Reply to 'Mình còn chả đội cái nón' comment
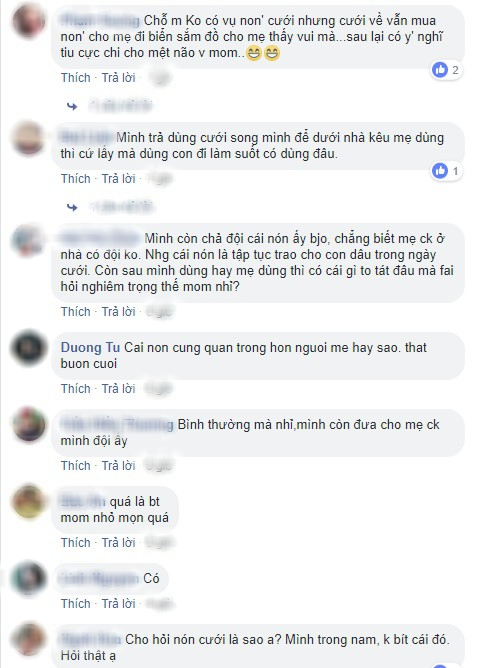This screenshot has height=668, width=501. point(118,311)
